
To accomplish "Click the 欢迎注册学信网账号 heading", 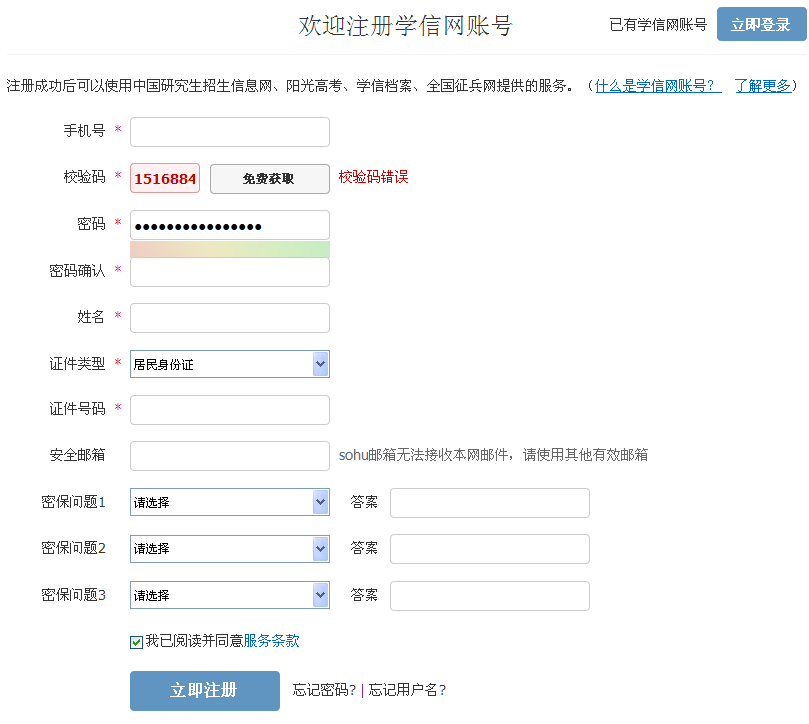I will [x=406, y=25].
